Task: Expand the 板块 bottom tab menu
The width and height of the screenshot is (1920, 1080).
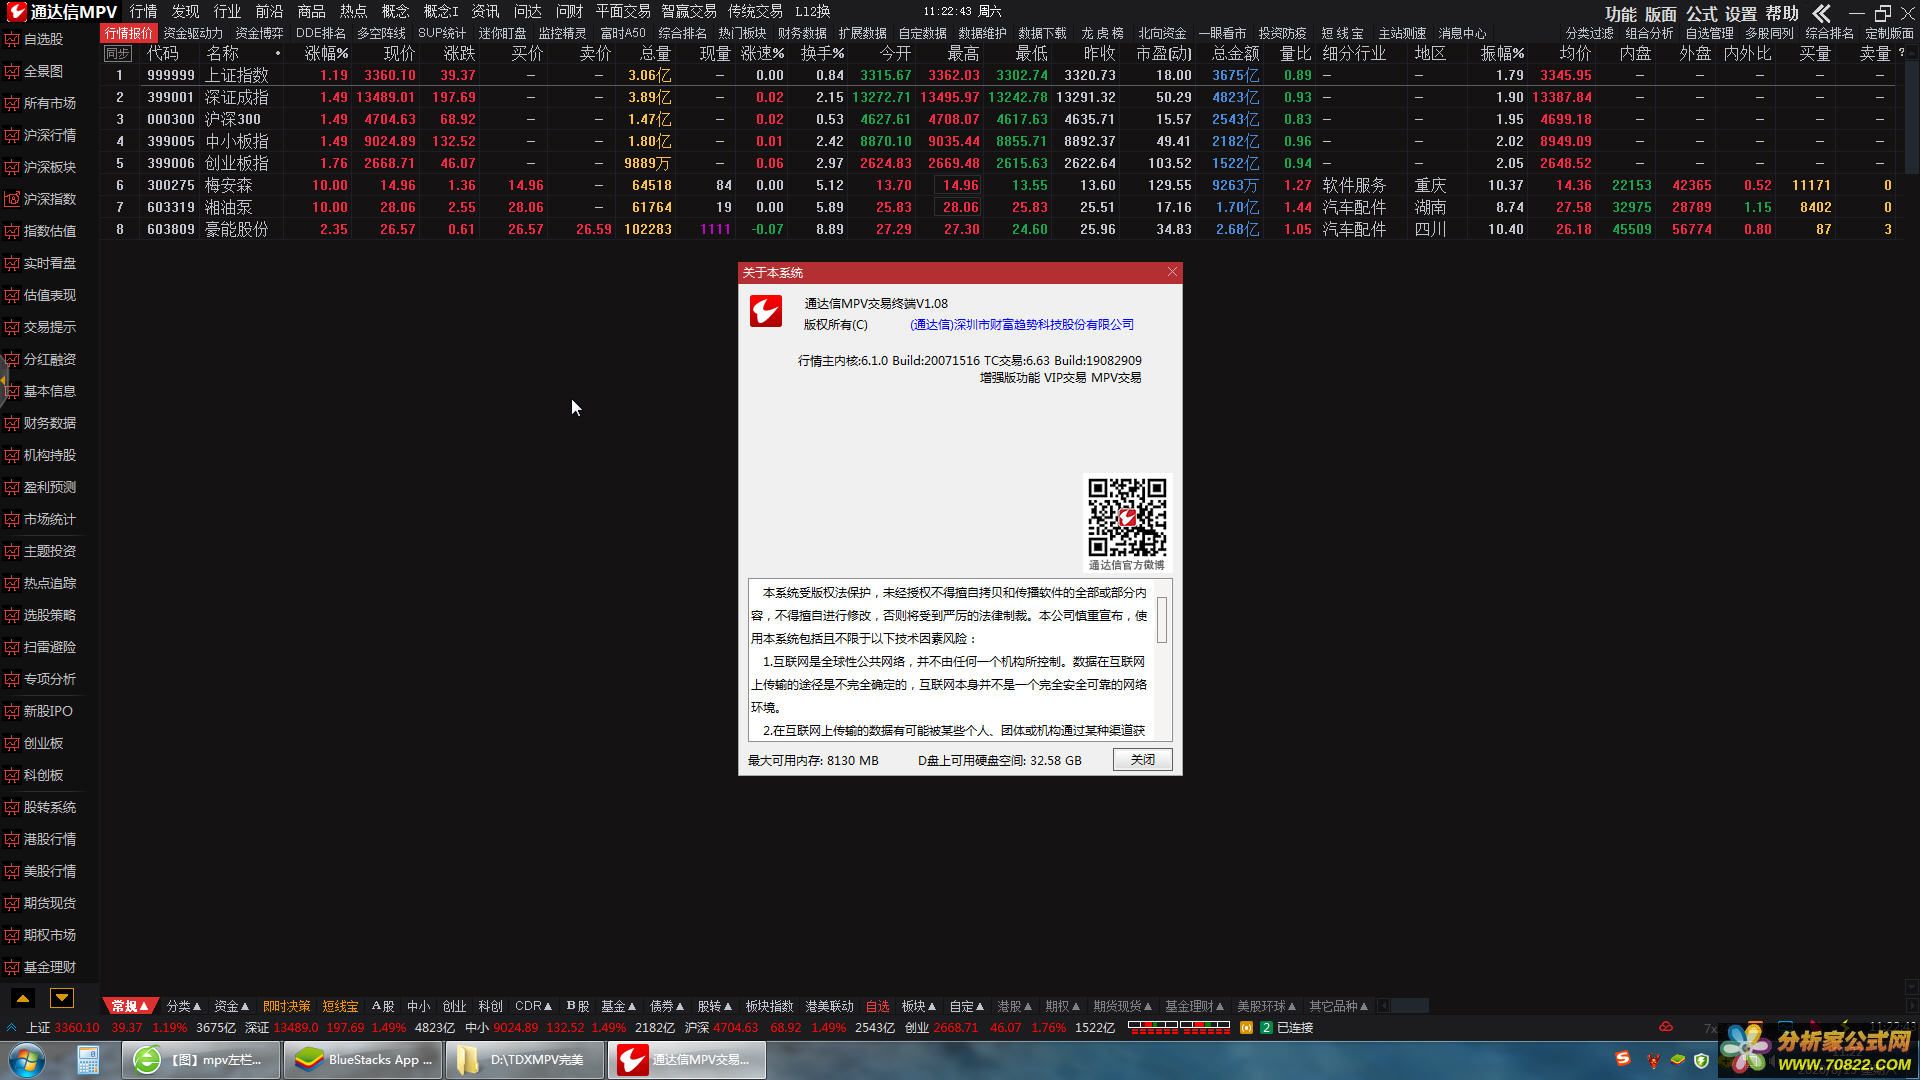Action: [919, 1006]
